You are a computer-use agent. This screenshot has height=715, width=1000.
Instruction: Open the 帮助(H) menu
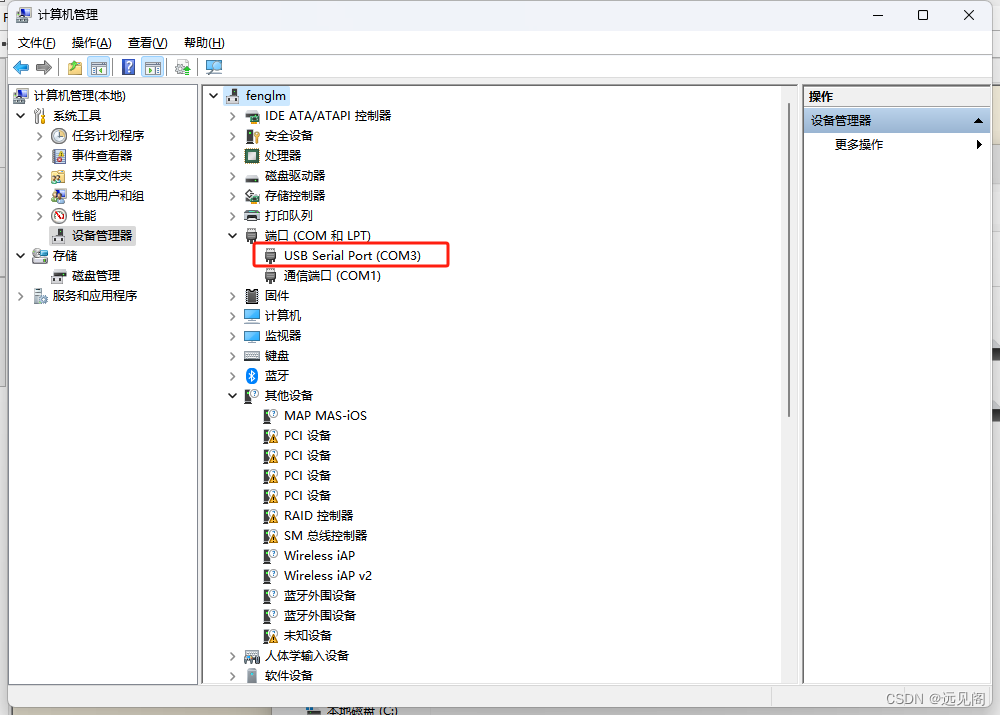click(x=204, y=43)
